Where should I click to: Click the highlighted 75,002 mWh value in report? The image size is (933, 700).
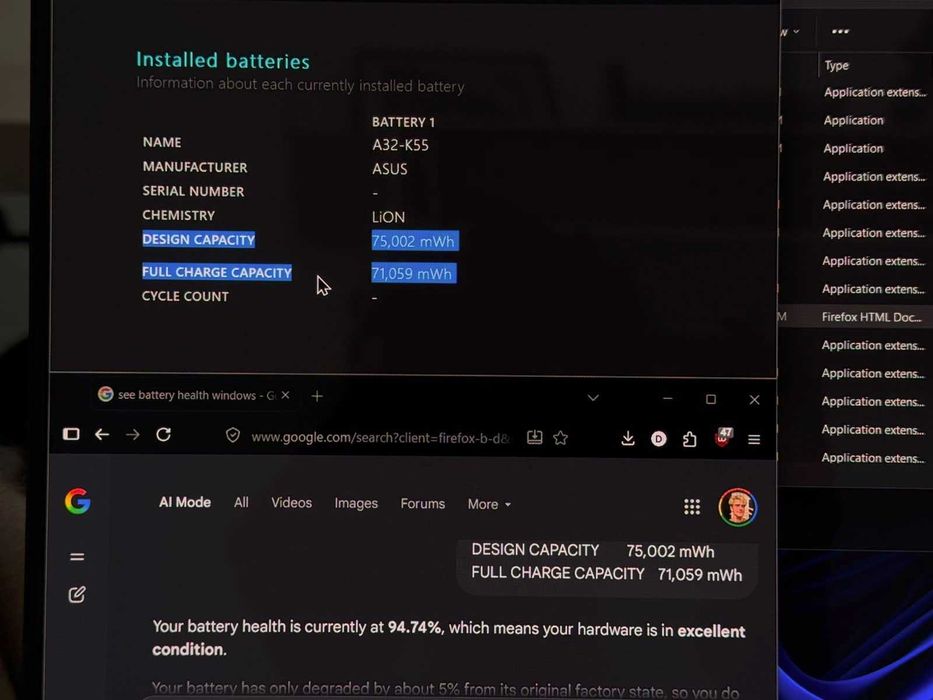pos(415,241)
